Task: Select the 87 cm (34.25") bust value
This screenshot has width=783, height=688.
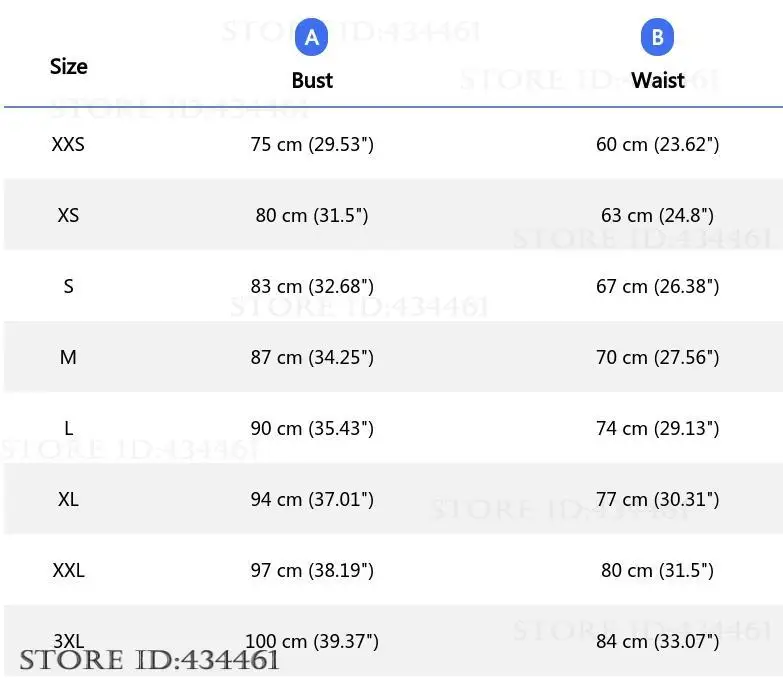Action: [312, 357]
